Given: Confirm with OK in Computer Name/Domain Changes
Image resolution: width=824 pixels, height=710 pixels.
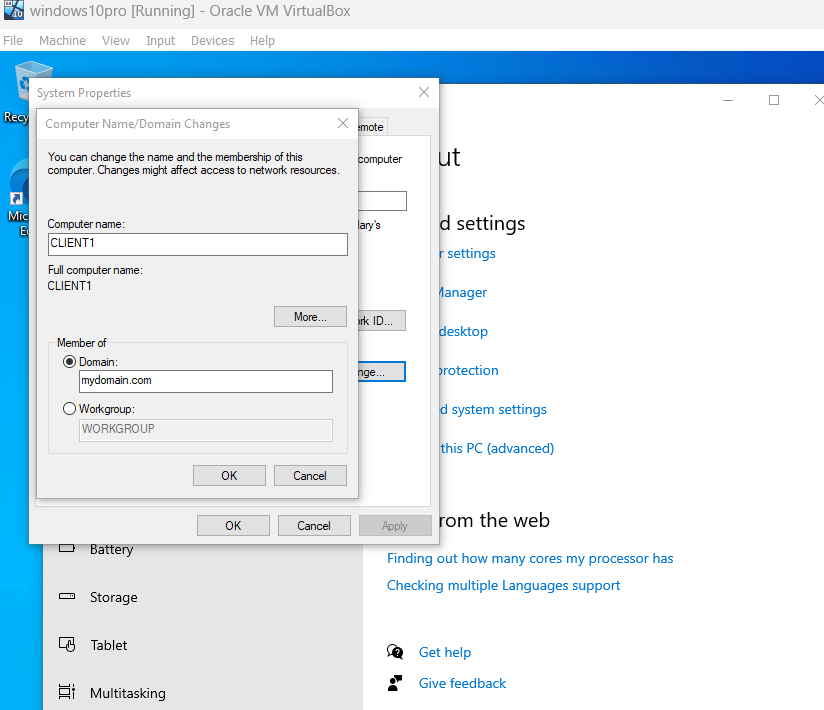Looking at the screenshot, I should click(229, 476).
